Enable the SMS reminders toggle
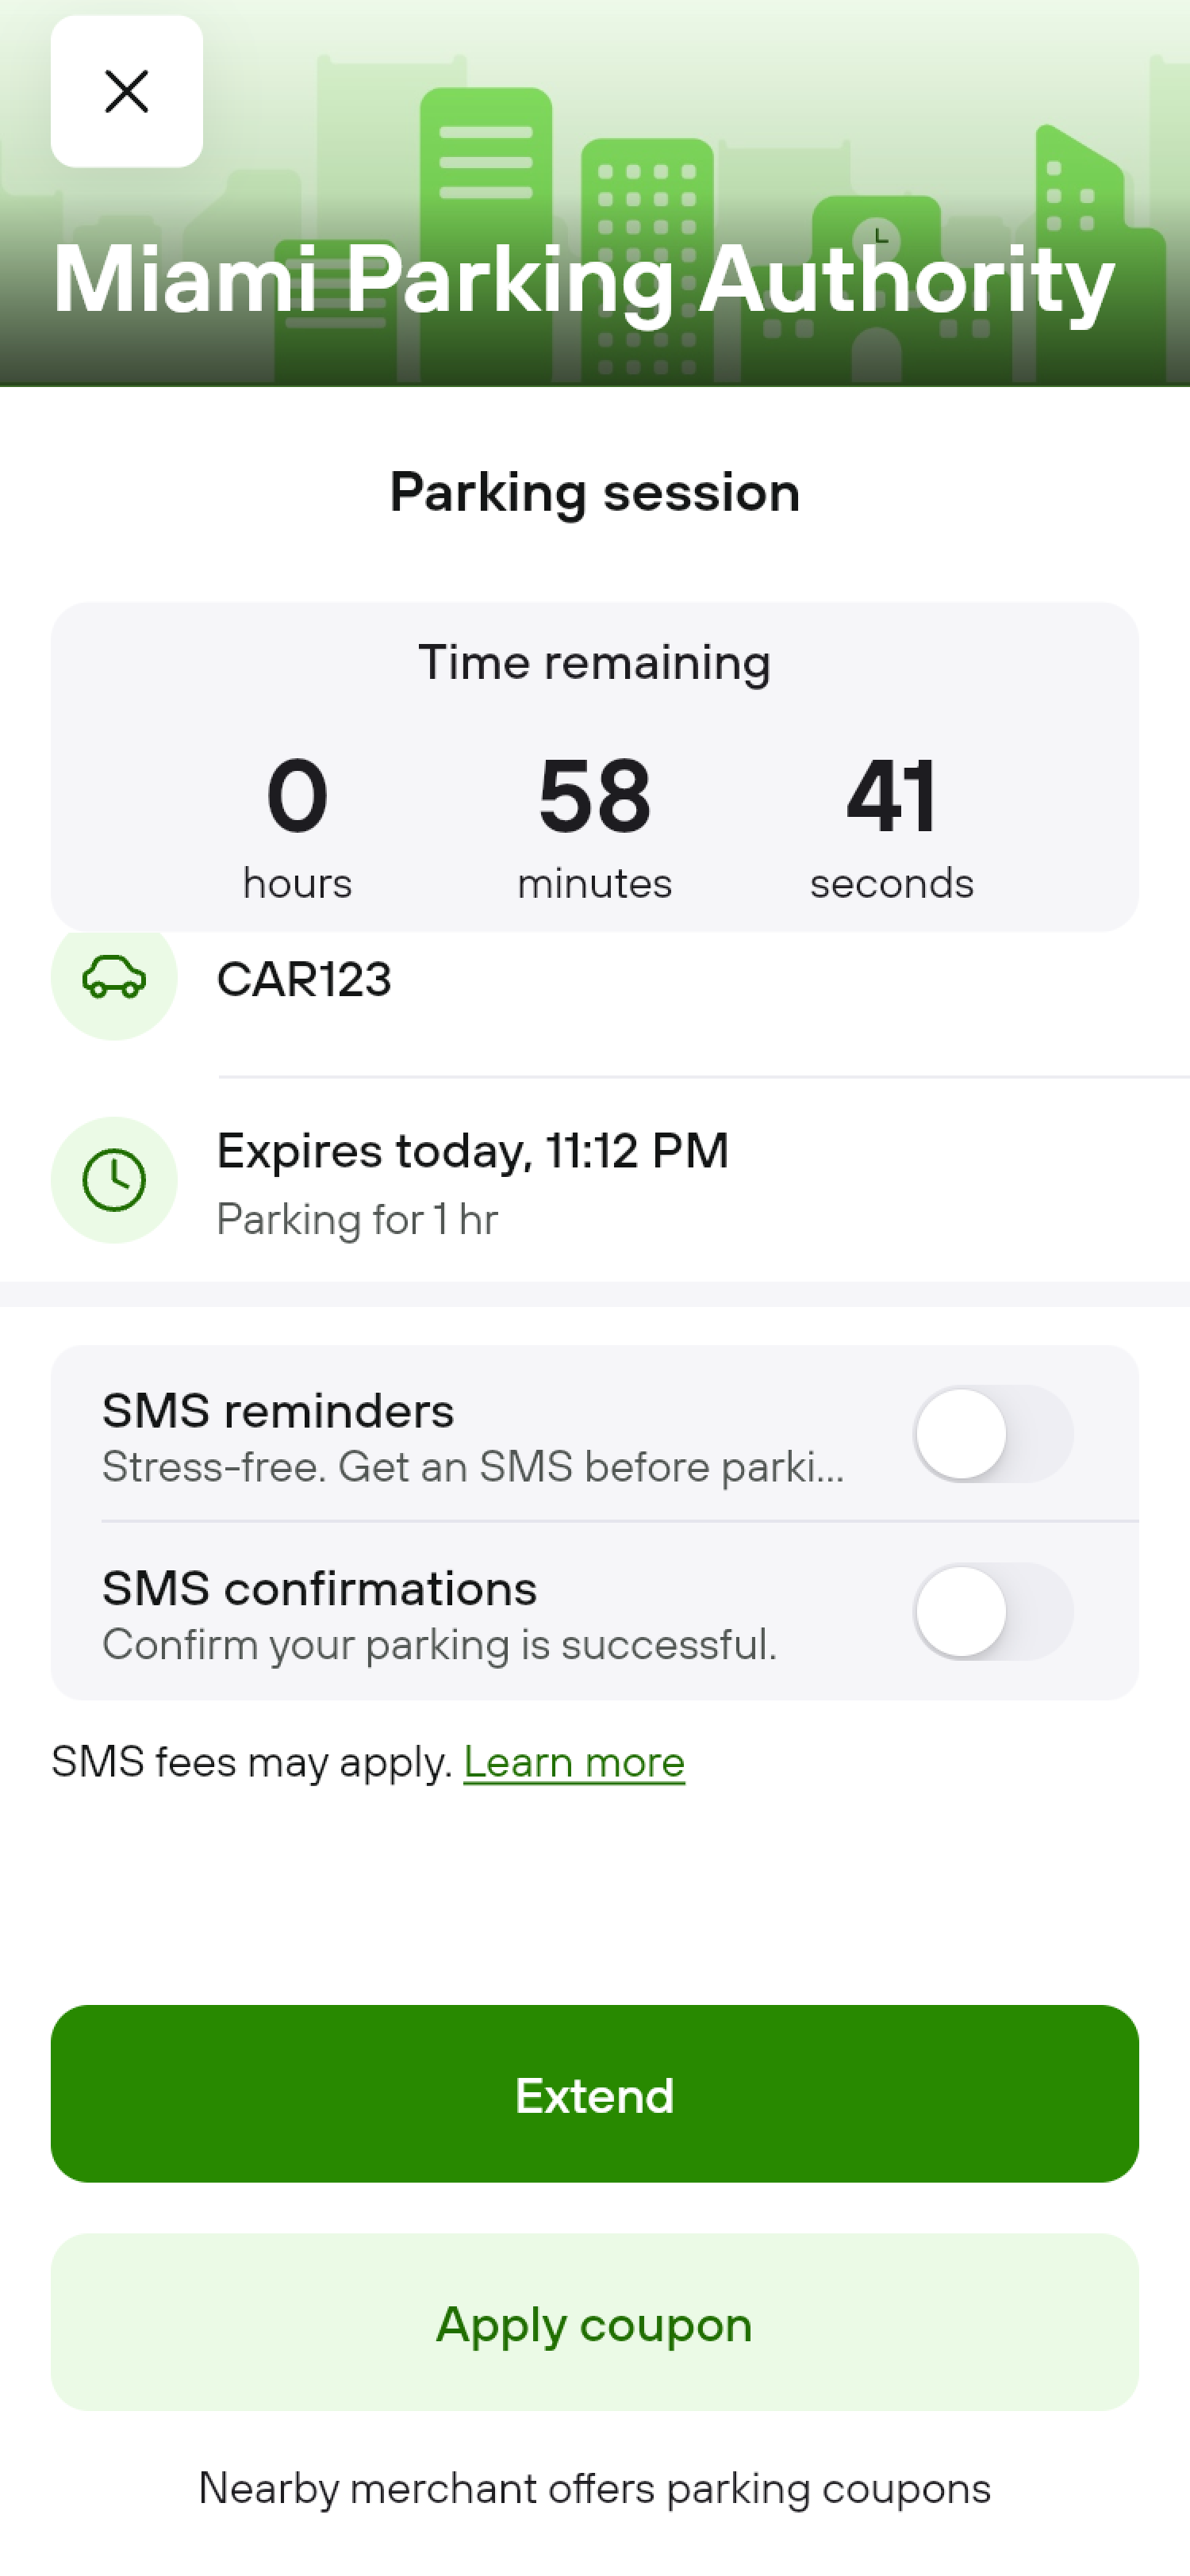This screenshot has height=2576, width=1190. pyautogui.click(x=992, y=1434)
